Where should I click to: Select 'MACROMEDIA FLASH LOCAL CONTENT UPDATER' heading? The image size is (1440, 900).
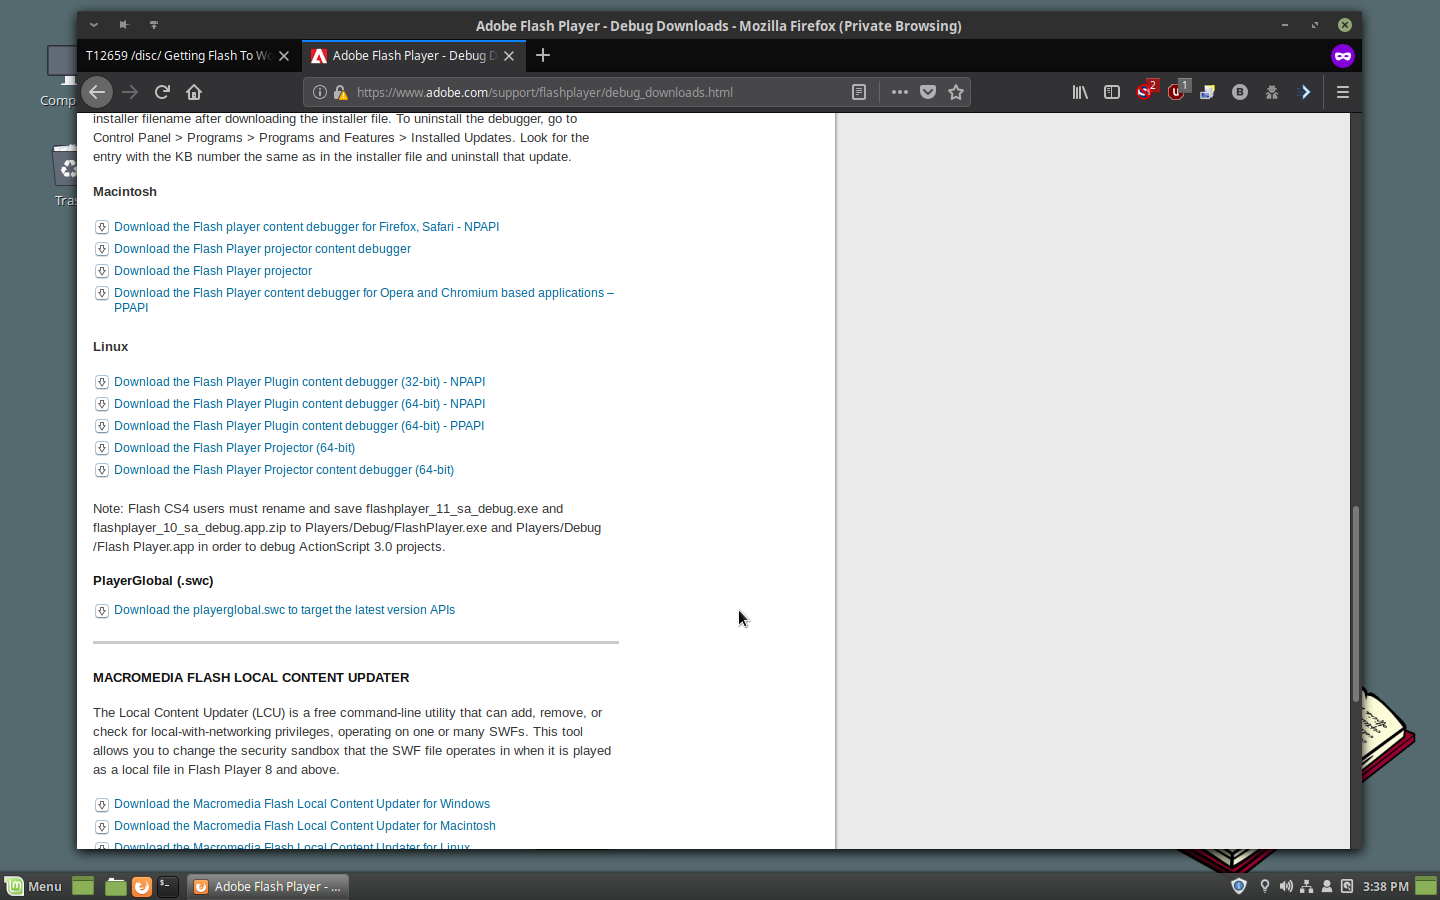click(251, 678)
